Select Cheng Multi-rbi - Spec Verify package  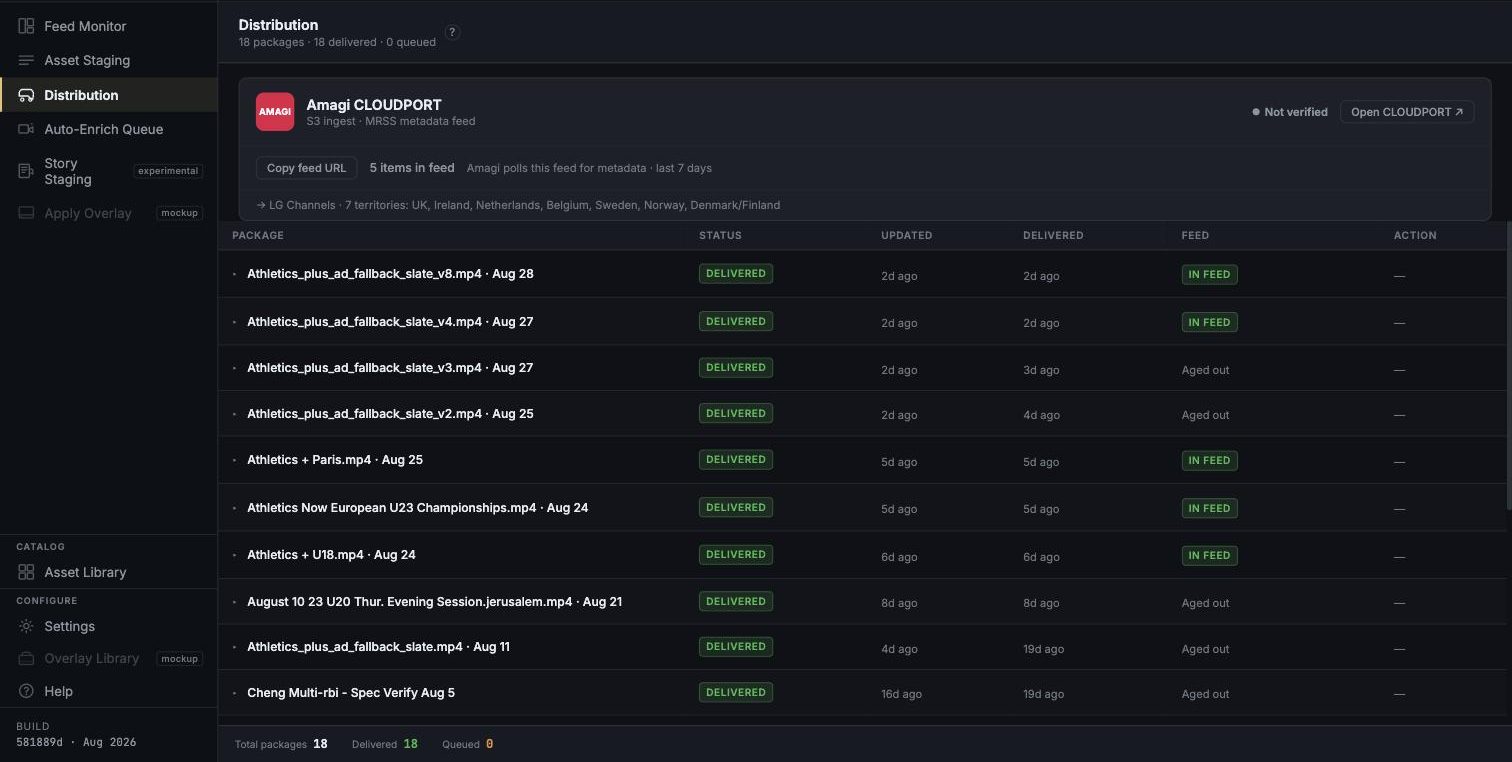(x=351, y=693)
